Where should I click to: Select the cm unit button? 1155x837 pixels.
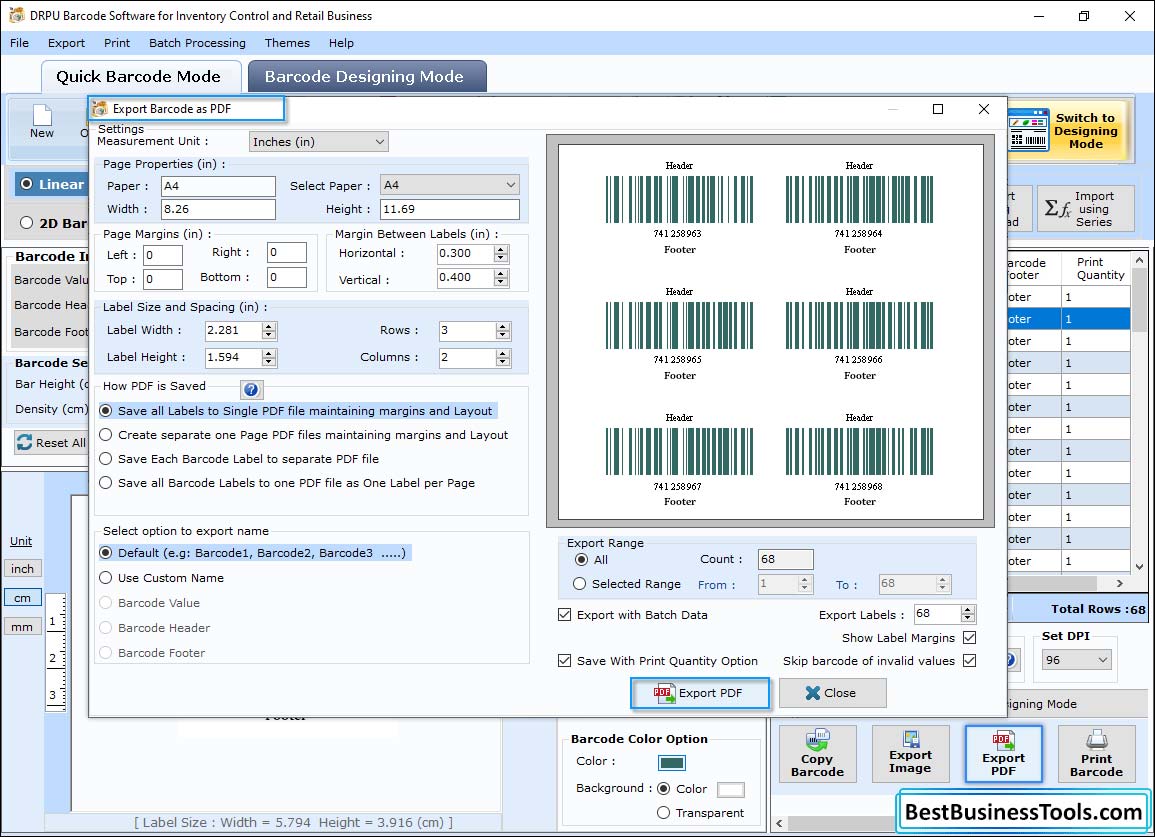coord(22,598)
